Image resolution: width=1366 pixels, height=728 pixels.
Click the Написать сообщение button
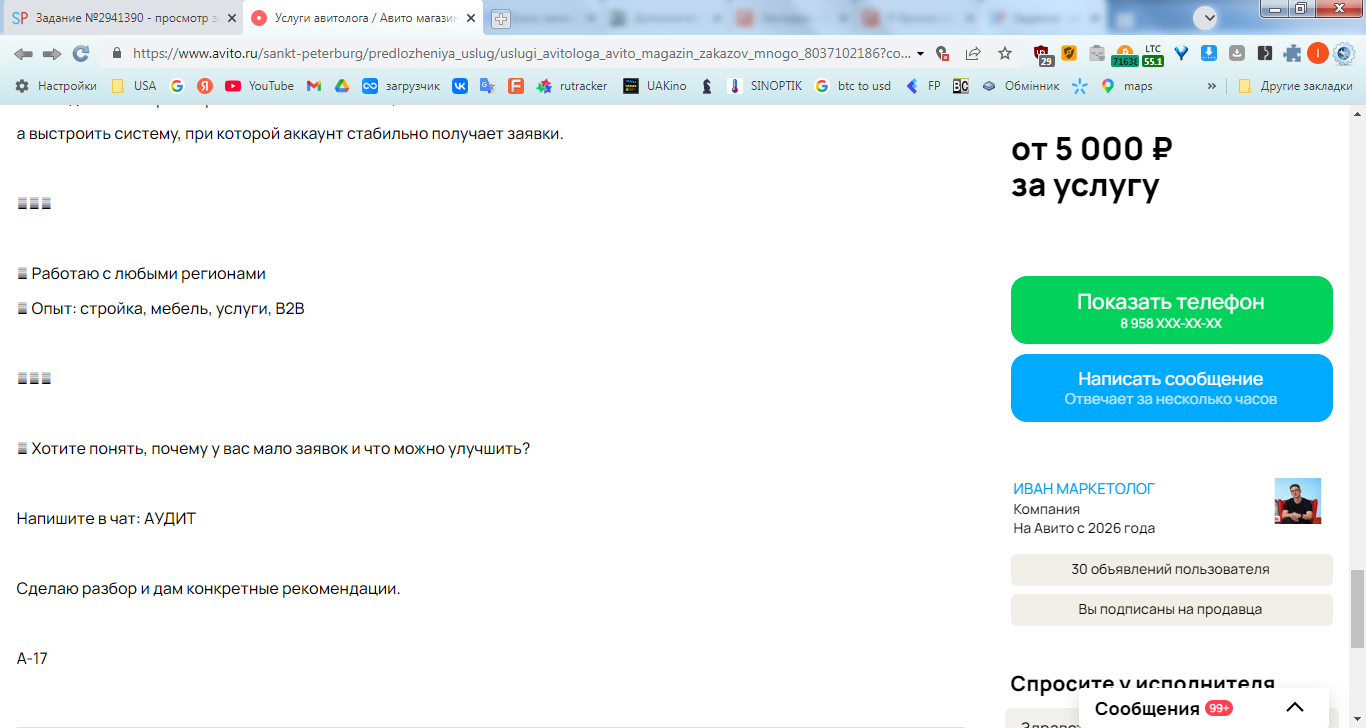point(1172,388)
